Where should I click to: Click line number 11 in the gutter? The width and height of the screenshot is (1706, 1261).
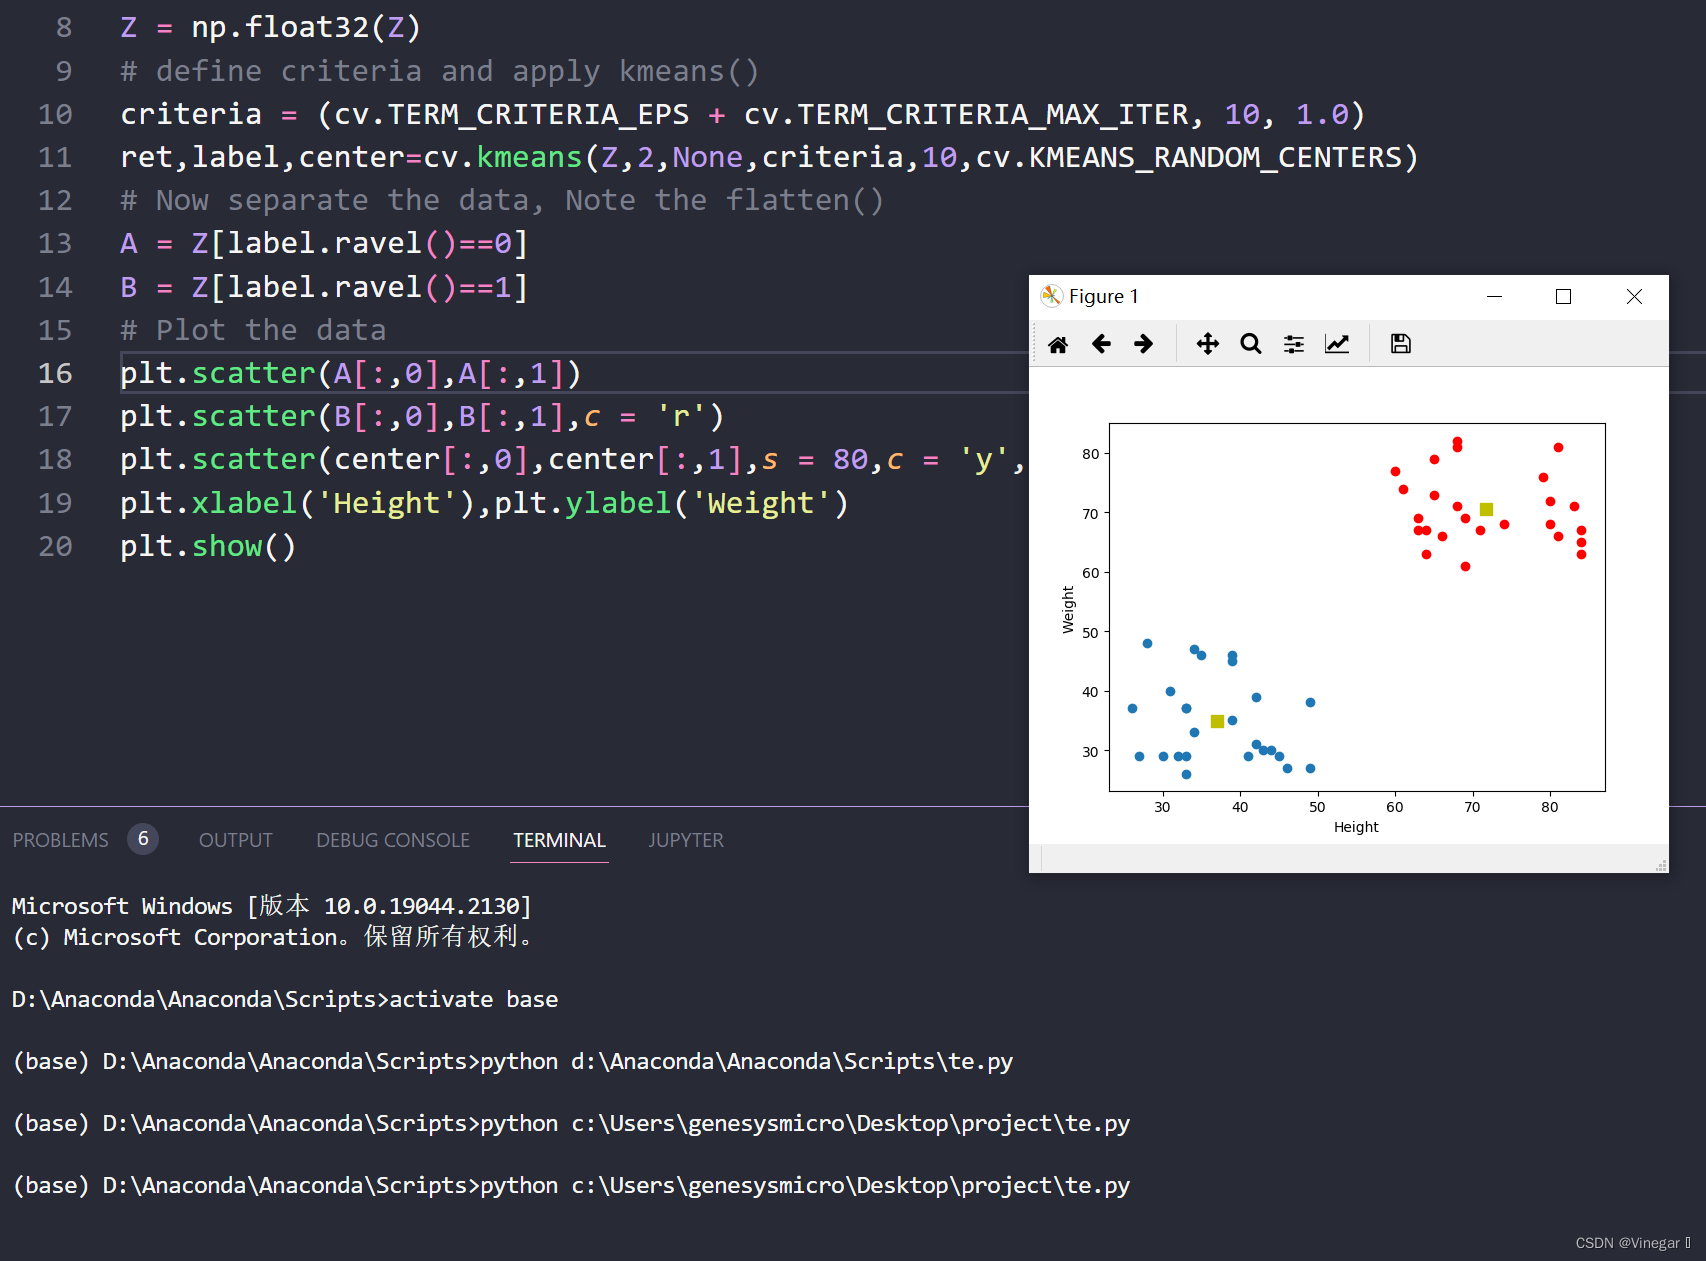[x=55, y=157]
